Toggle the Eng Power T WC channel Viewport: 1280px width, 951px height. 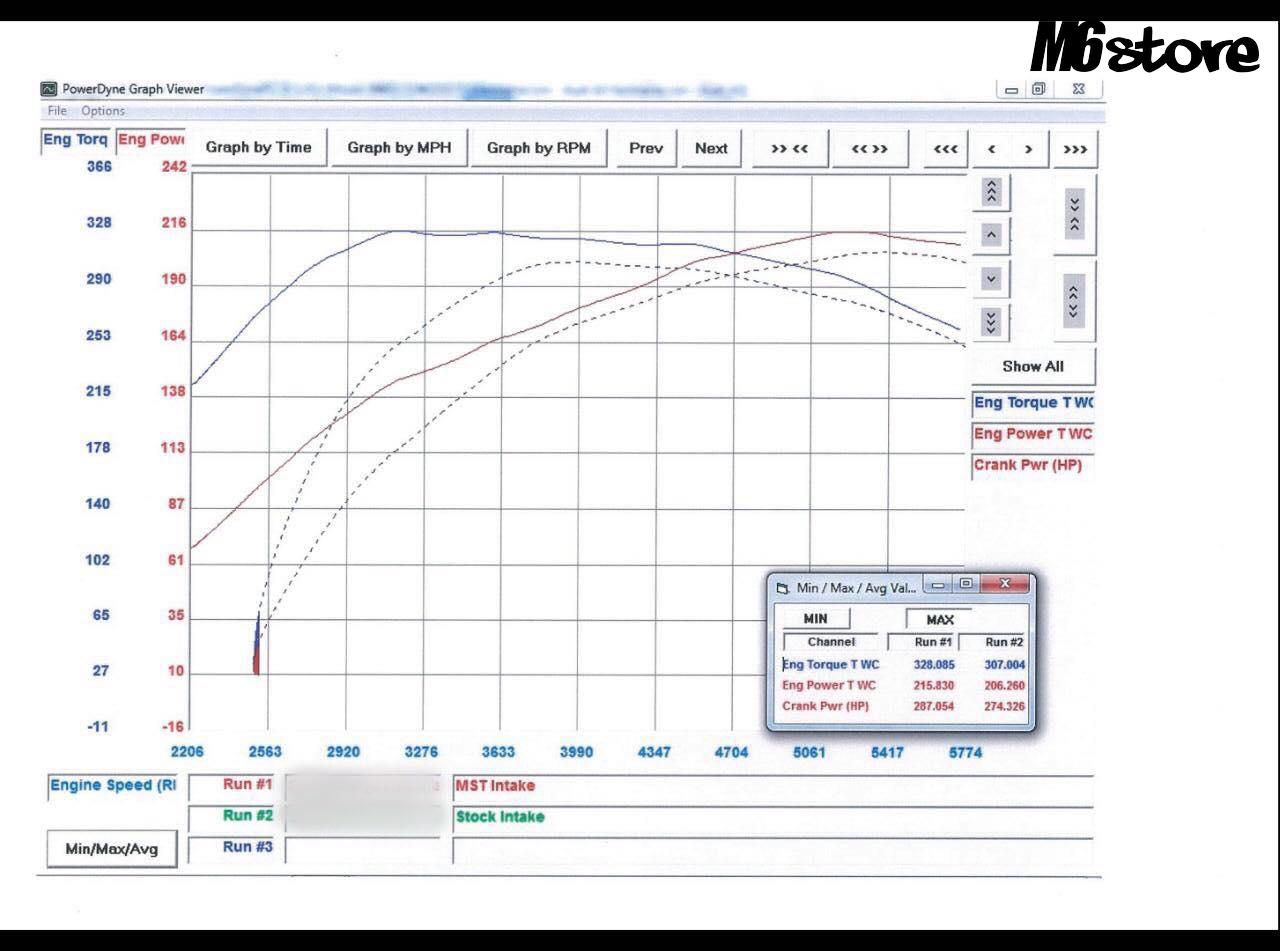(1033, 434)
